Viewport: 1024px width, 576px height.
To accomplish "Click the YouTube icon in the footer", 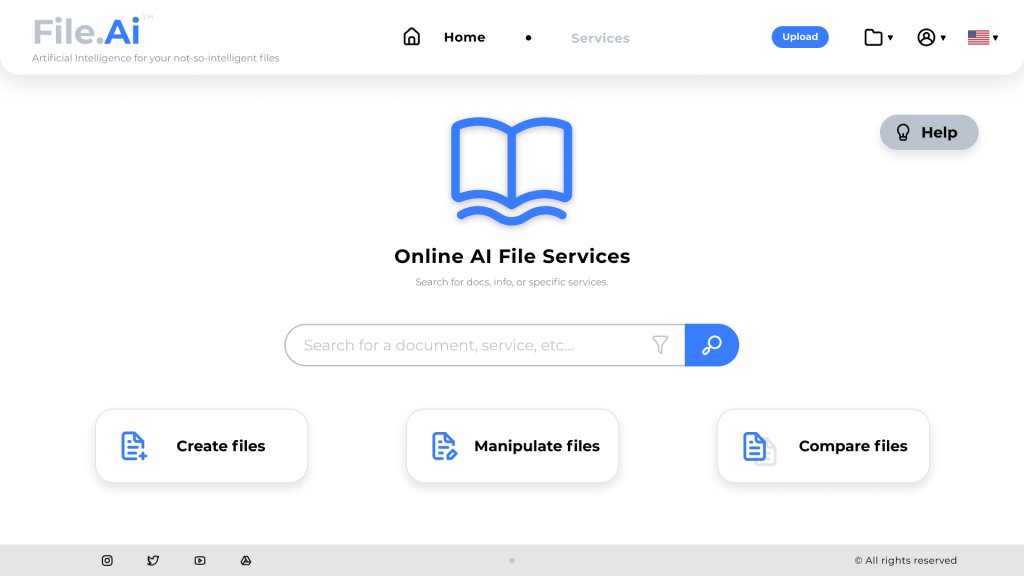I will click(200, 561).
